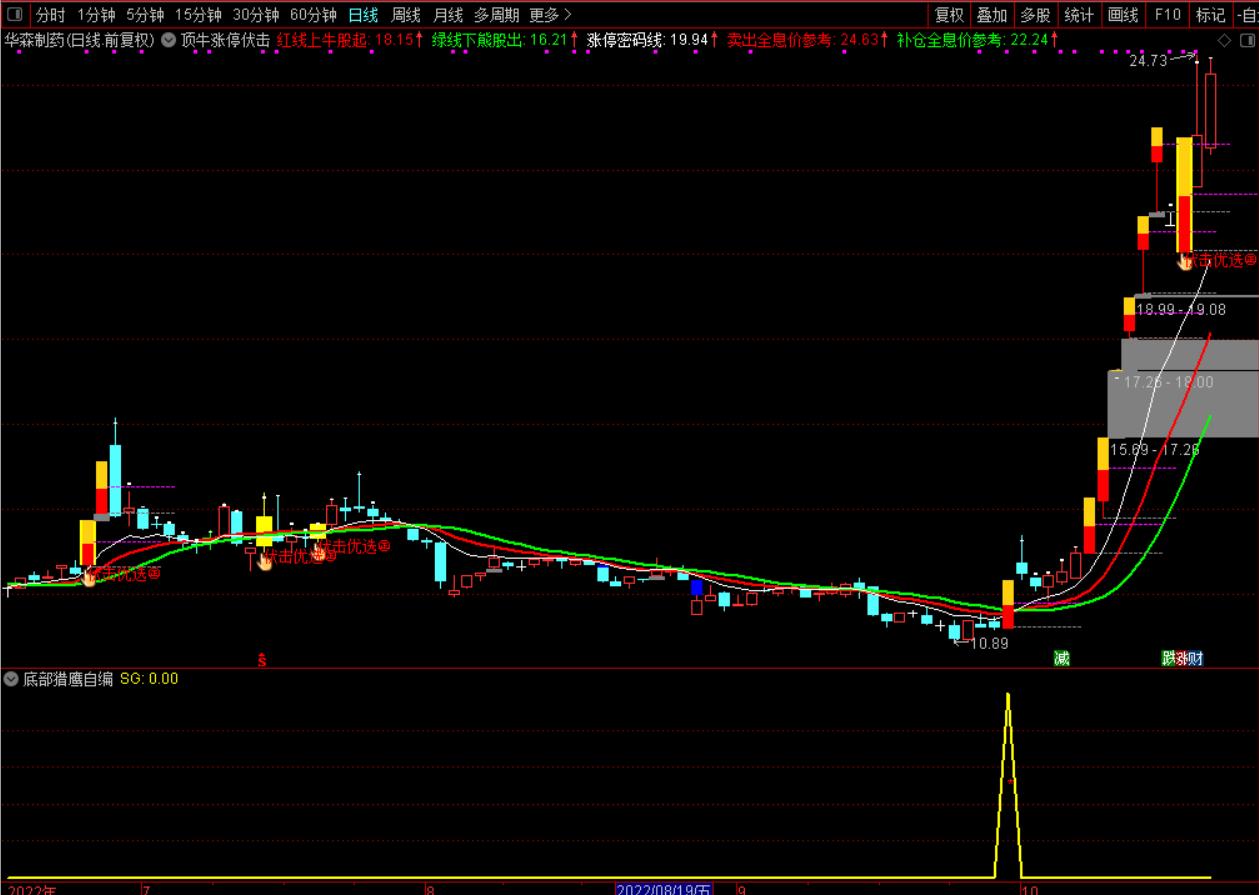Click the 24.73 high price label
Screen dimensions: 1259x895
point(1148,61)
